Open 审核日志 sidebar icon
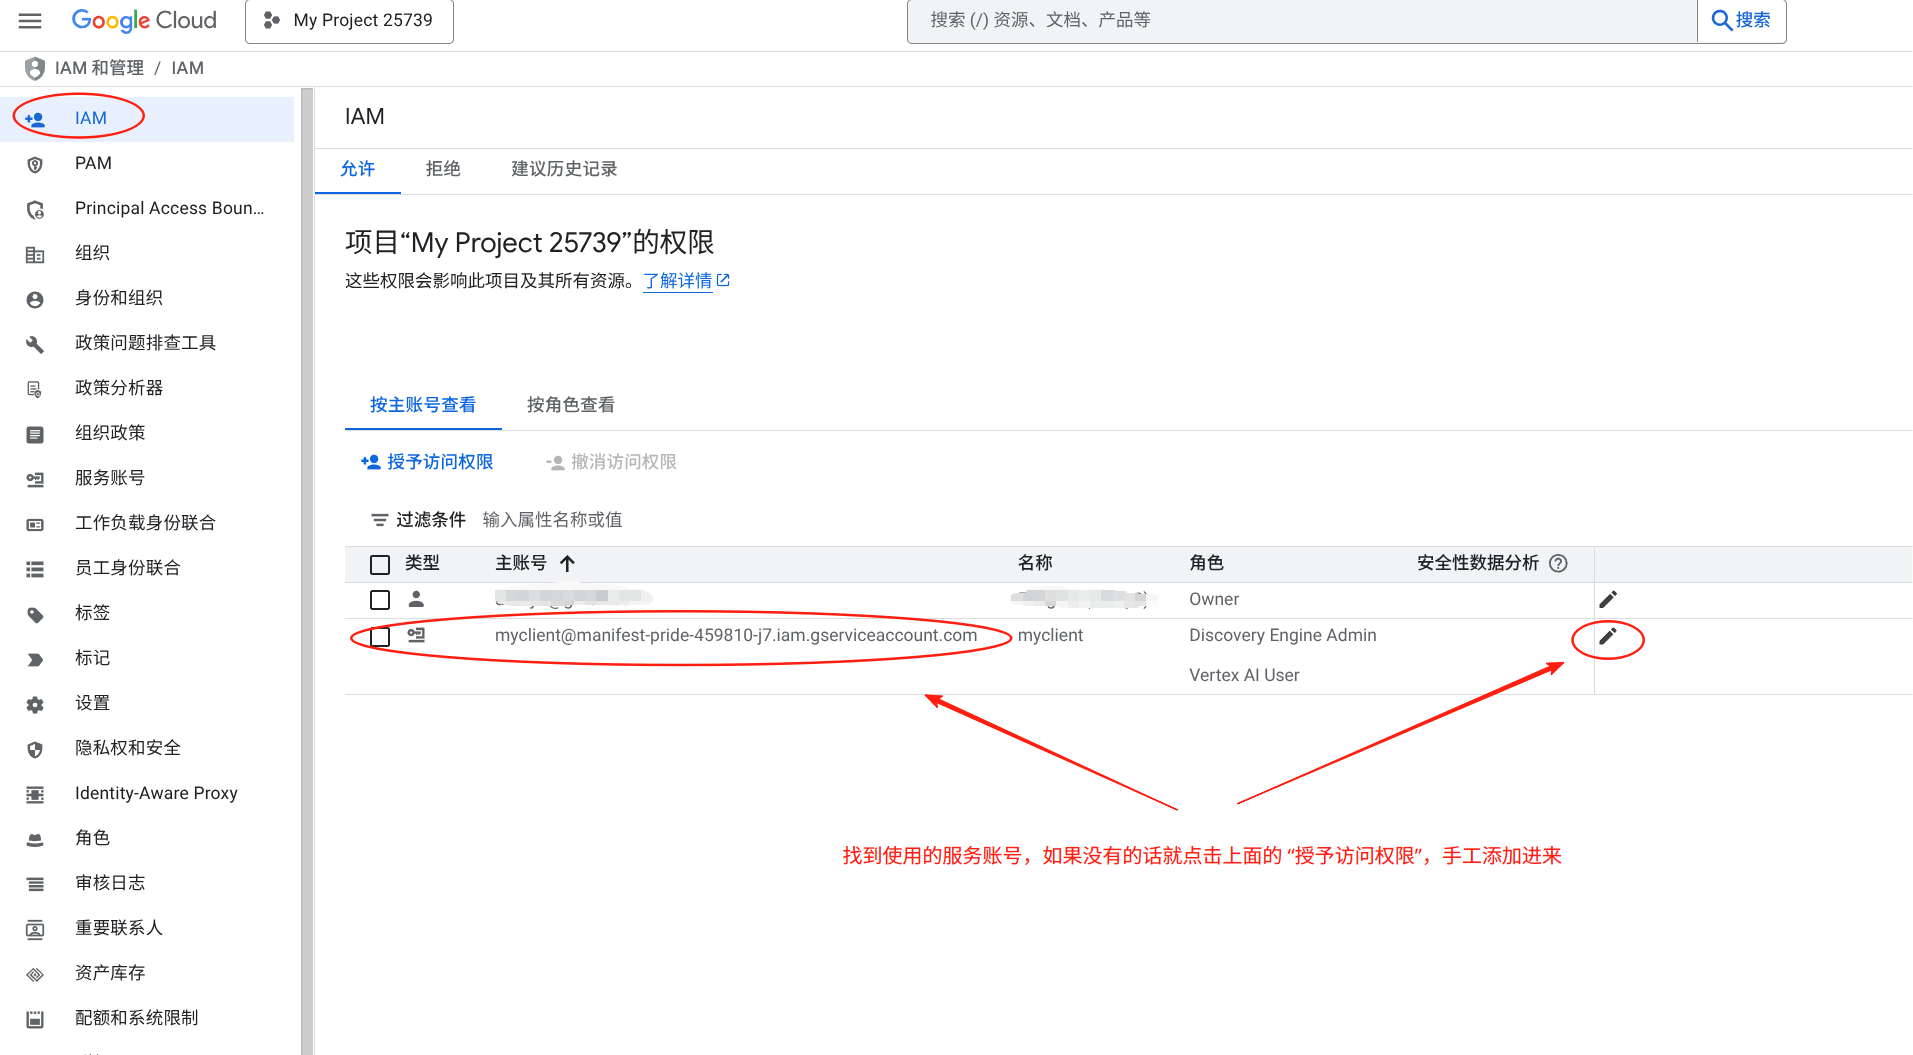 [35, 884]
